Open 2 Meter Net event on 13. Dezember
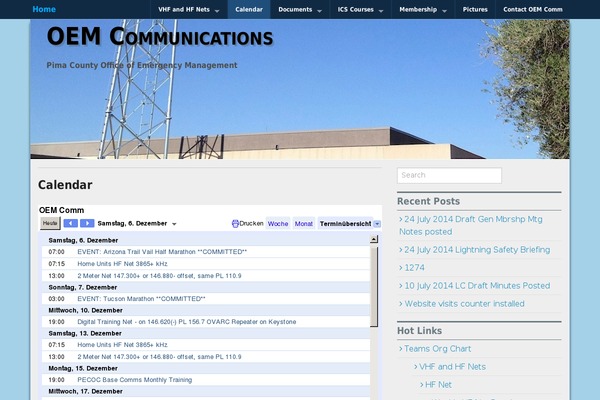This screenshot has width=600, height=400. [159, 357]
